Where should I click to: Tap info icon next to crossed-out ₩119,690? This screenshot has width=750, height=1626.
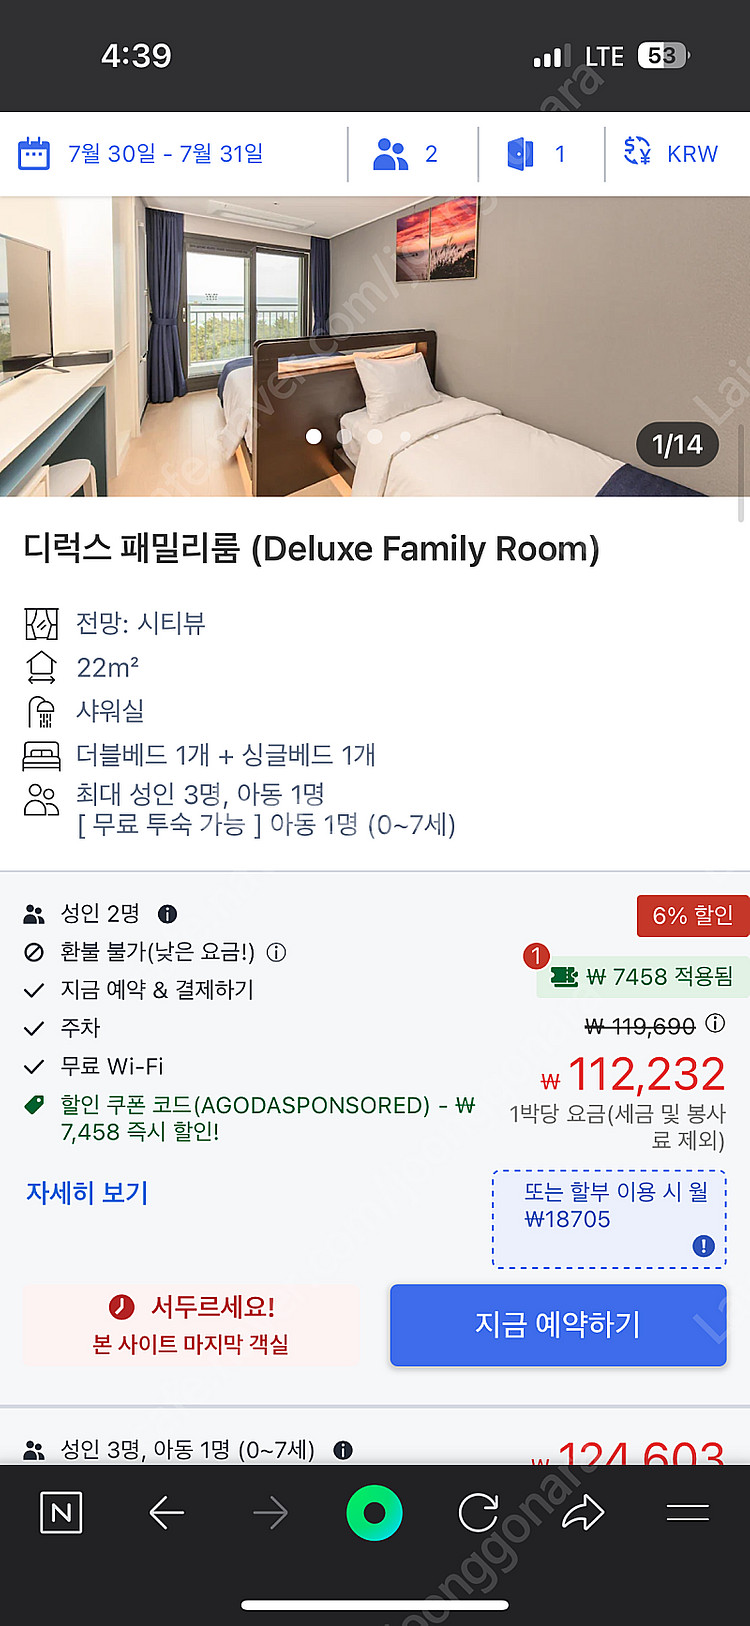coord(715,1023)
